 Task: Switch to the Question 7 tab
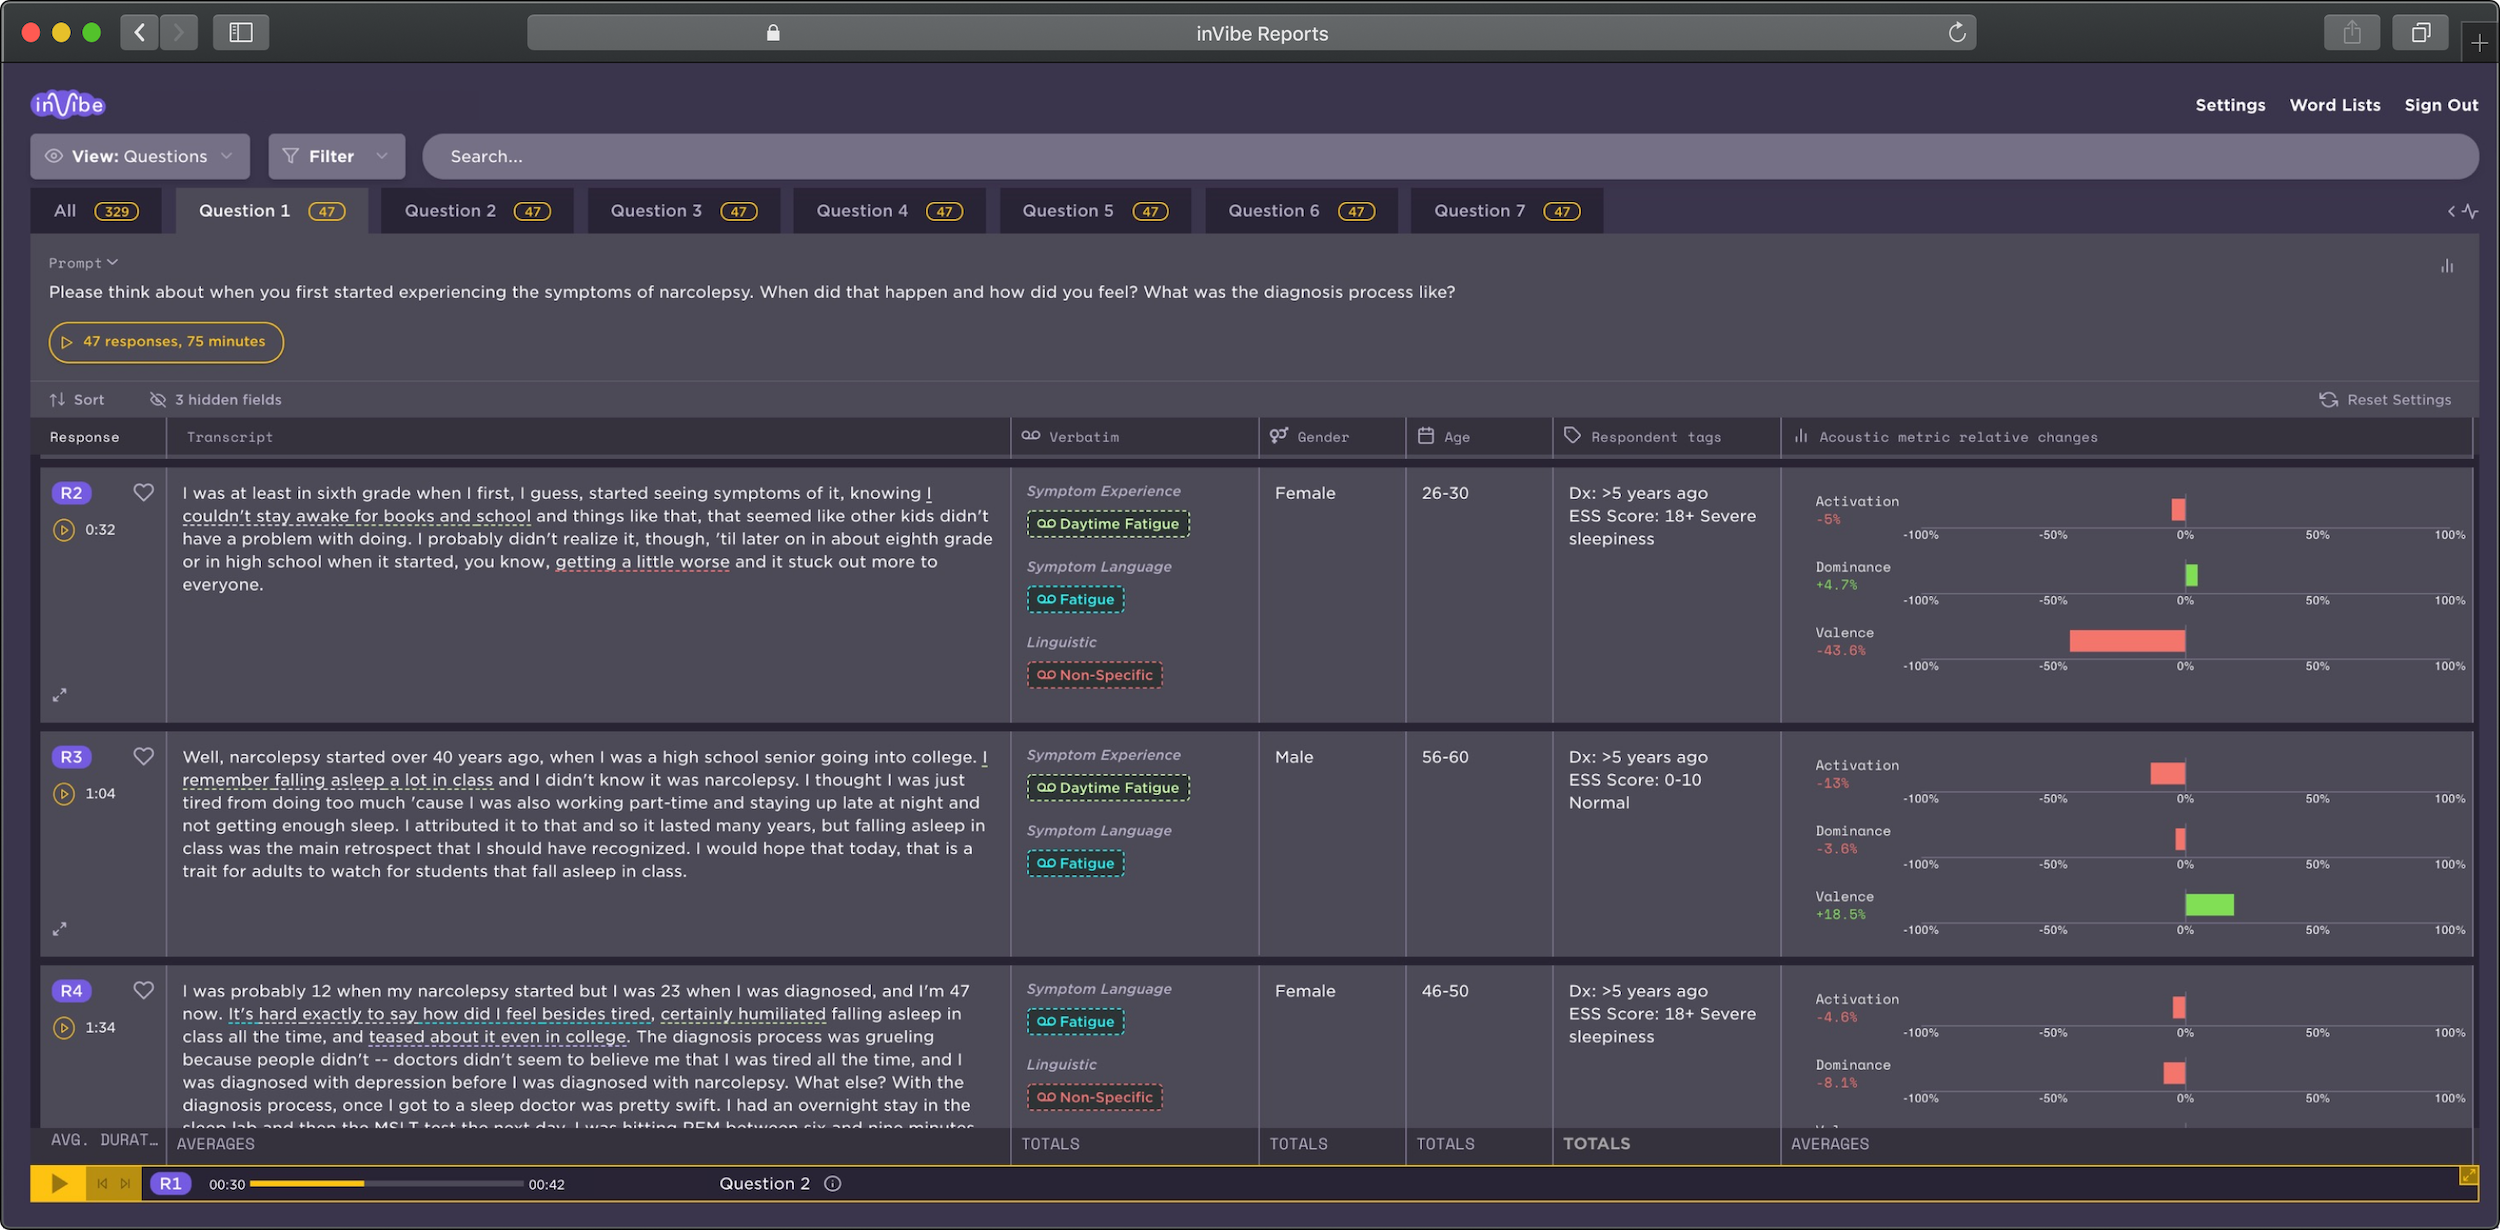click(1507, 211)
